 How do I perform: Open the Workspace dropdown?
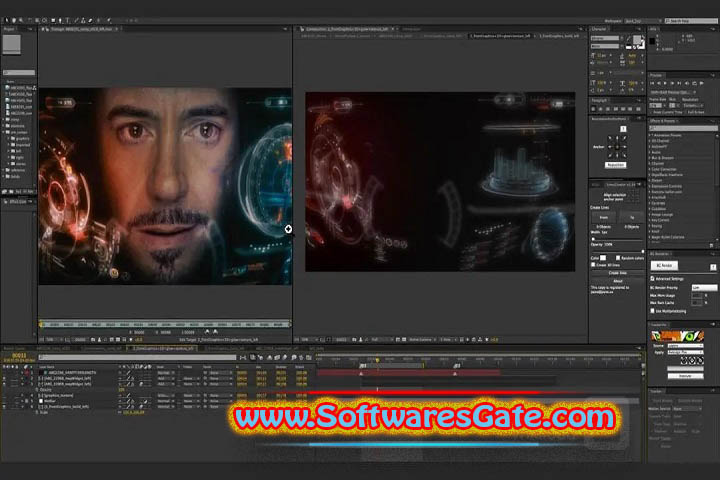pyautogui.click(x=643, y=21)
